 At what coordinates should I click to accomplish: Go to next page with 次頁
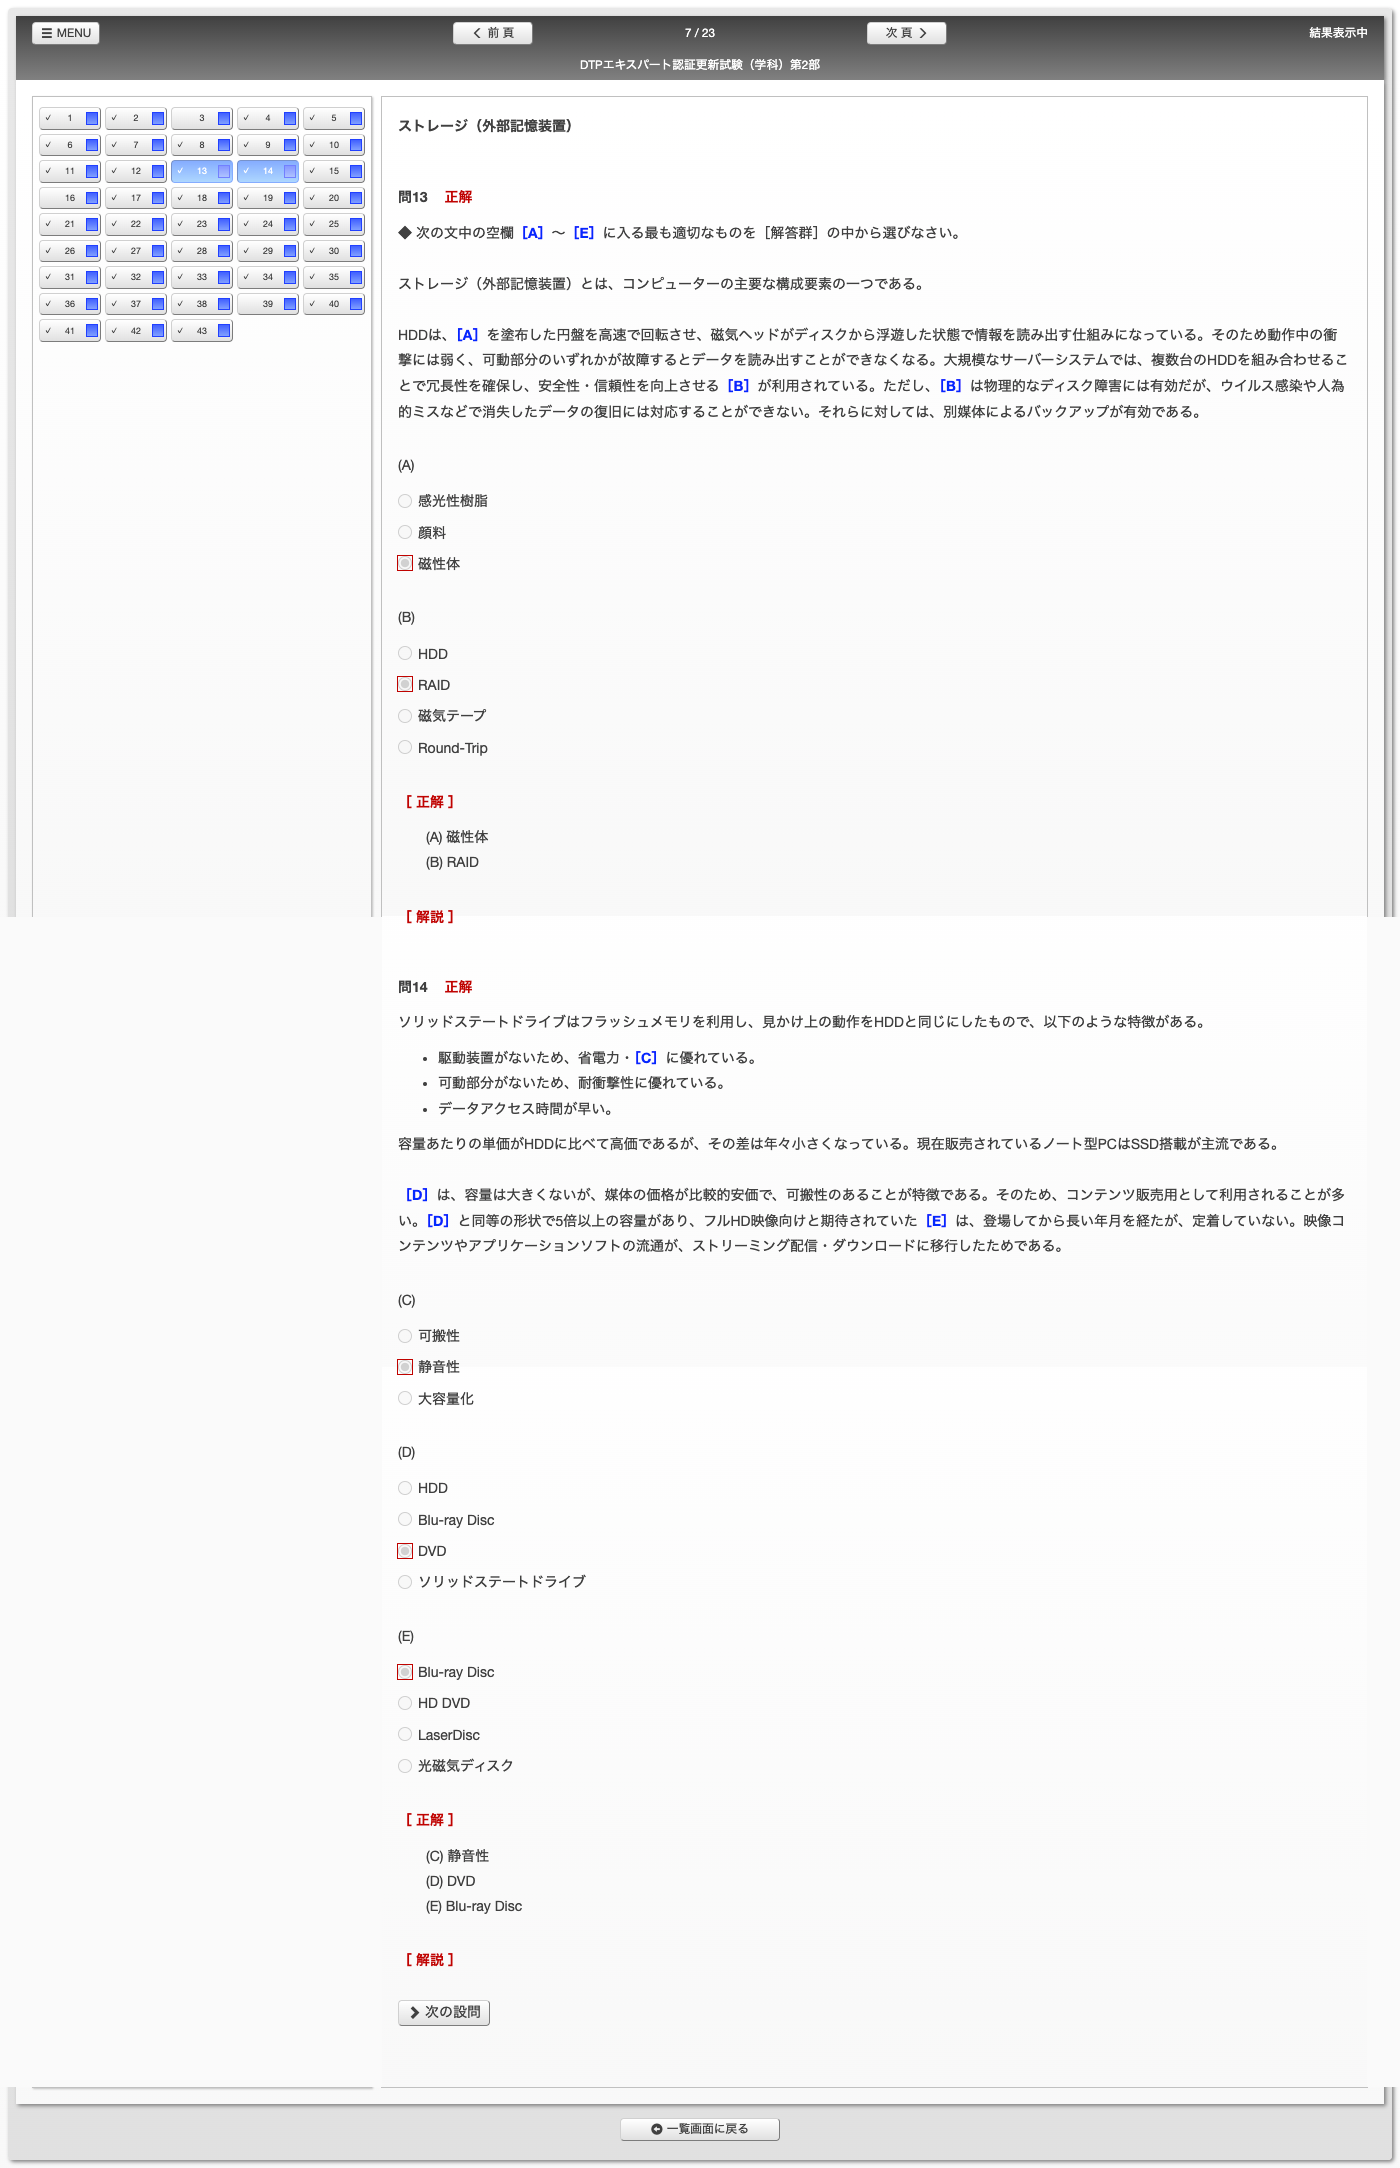click(x=906, y=33)
